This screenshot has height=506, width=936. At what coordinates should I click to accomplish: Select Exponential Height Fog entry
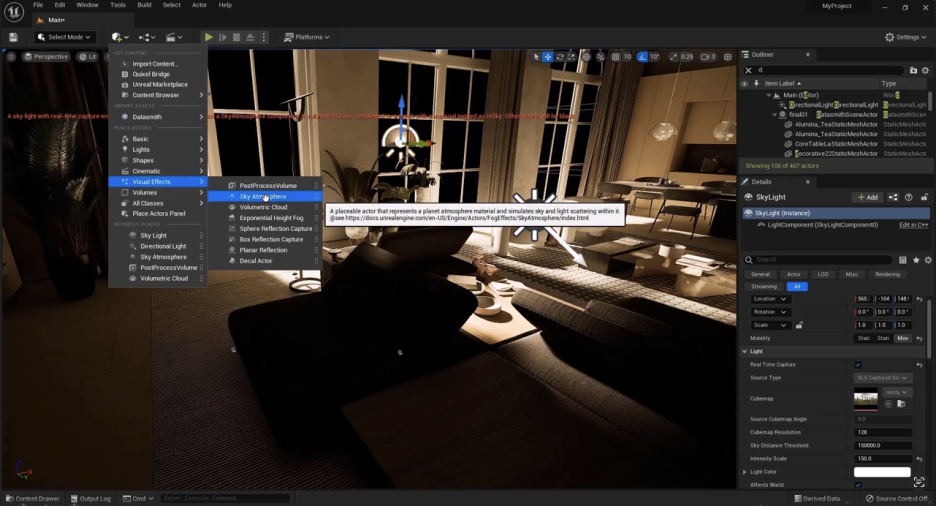(x=264, y=218)
